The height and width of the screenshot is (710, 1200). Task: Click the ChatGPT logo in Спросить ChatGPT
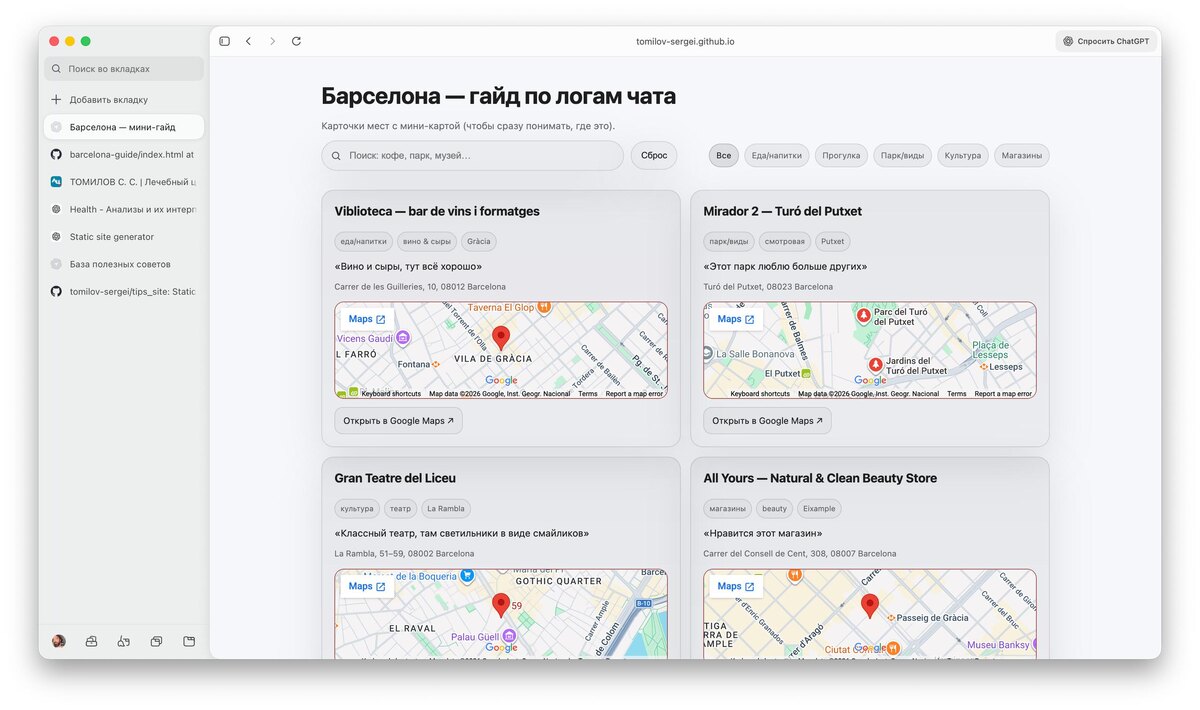[x=1068, y=41]
